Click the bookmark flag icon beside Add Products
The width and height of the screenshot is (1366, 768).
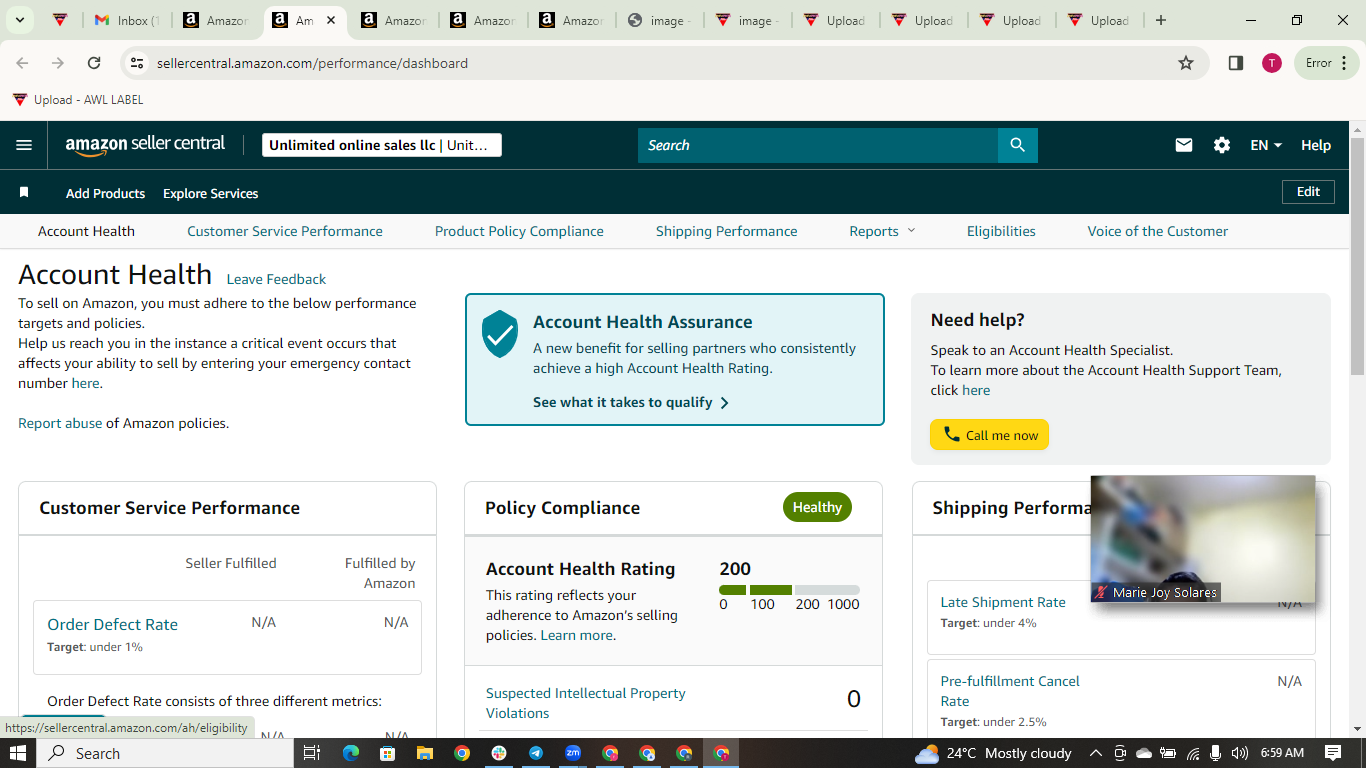[x=24, y=192]
